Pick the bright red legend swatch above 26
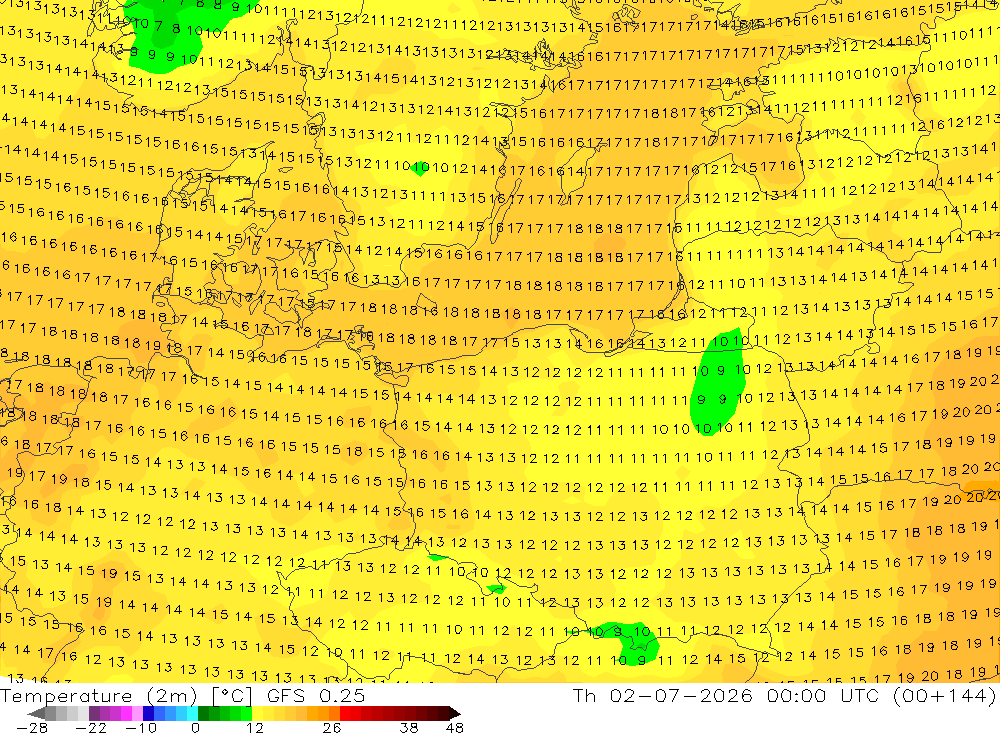Viewport: 1000px width, 733px height. pos(345,713)
